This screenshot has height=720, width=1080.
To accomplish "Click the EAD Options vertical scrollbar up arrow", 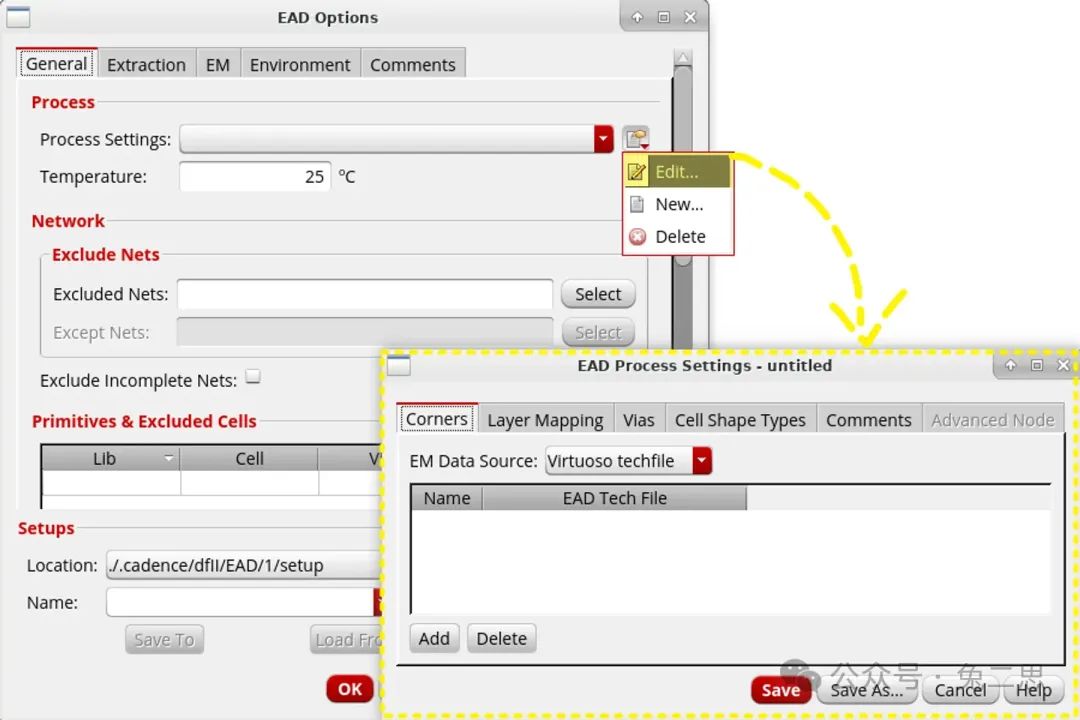I will coord(683,58).
